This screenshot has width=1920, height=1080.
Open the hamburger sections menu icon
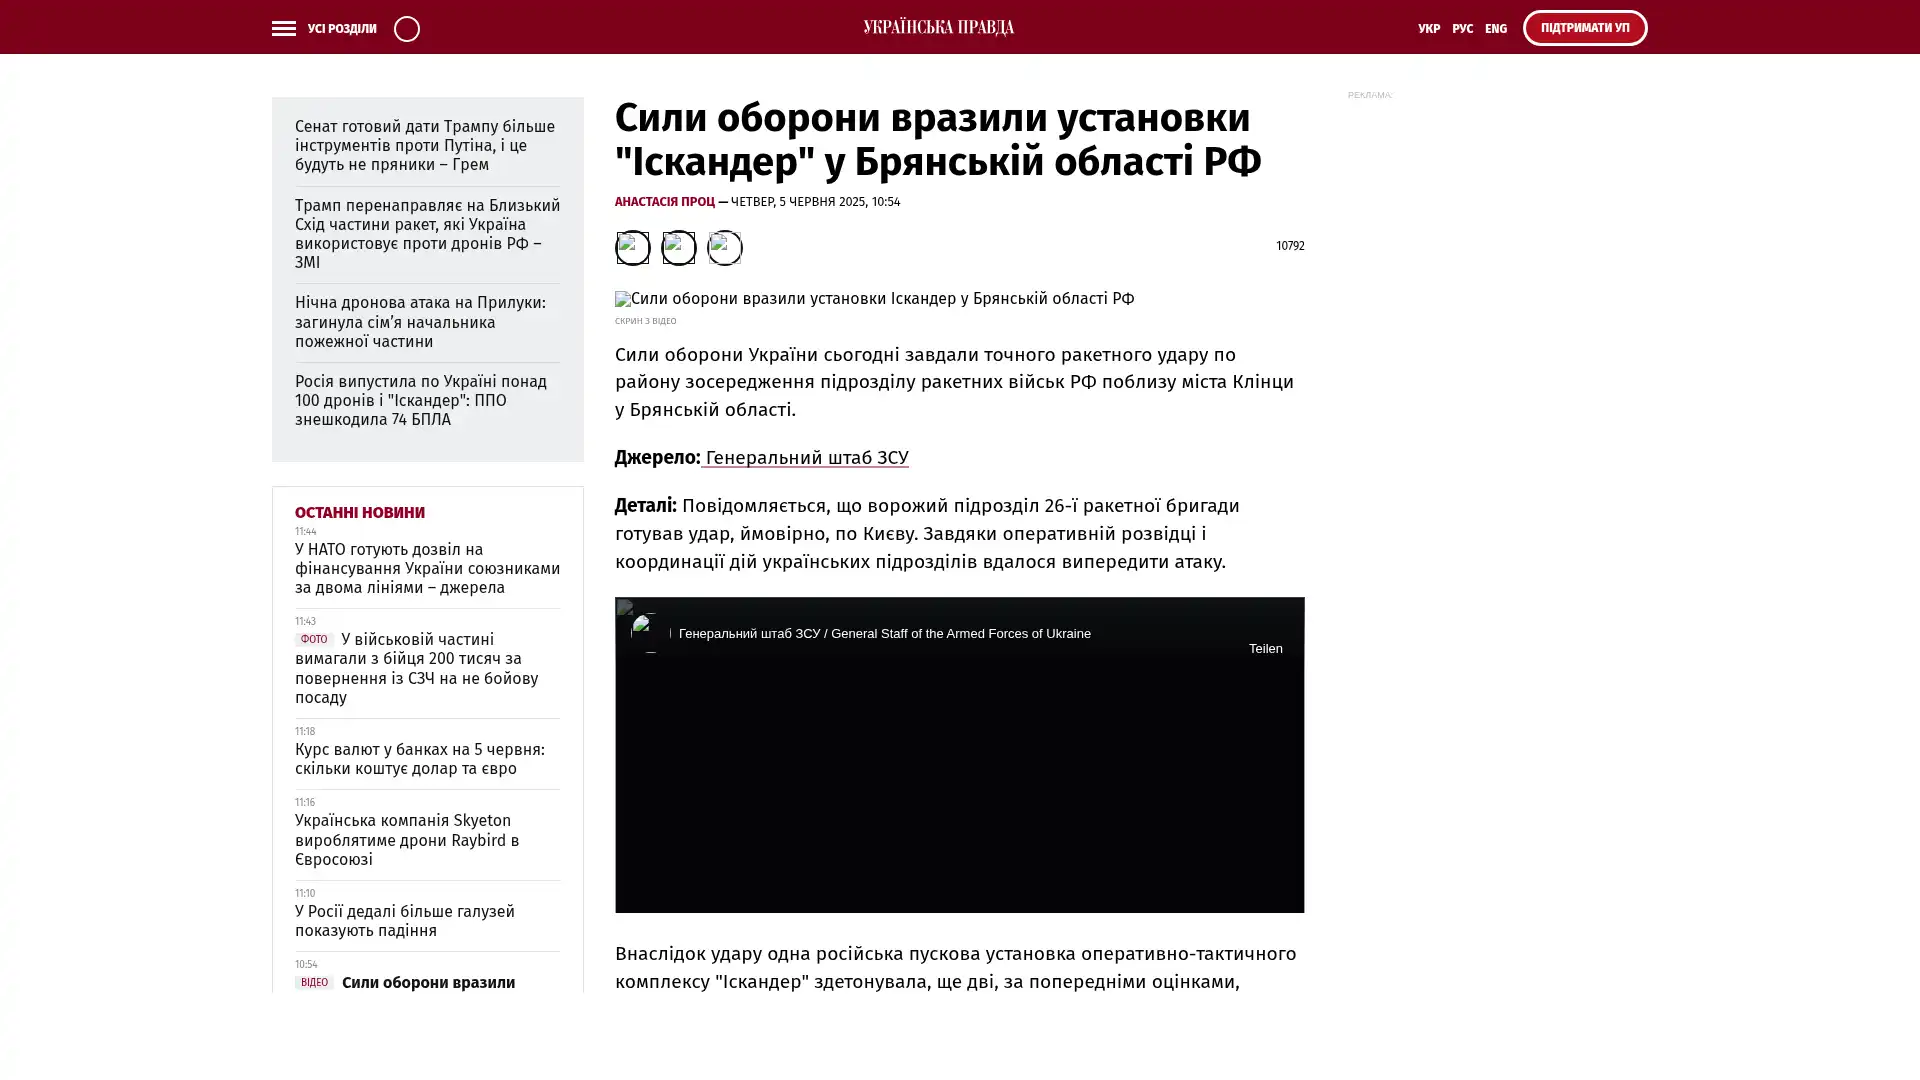283,28
